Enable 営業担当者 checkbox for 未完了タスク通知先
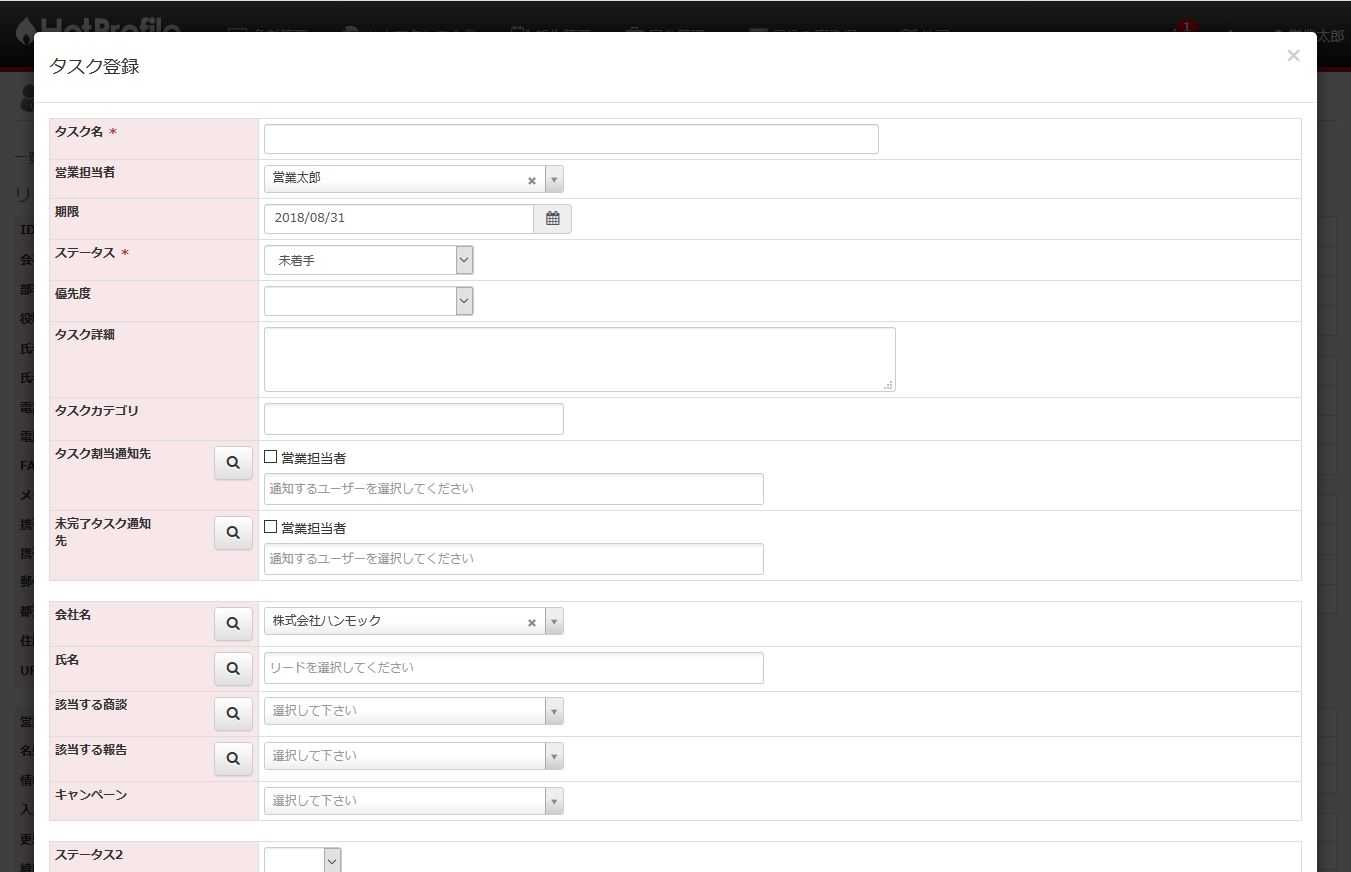The height and width of the screenshot is (872, 1351). pyautogui.click(x=271, y=527)
